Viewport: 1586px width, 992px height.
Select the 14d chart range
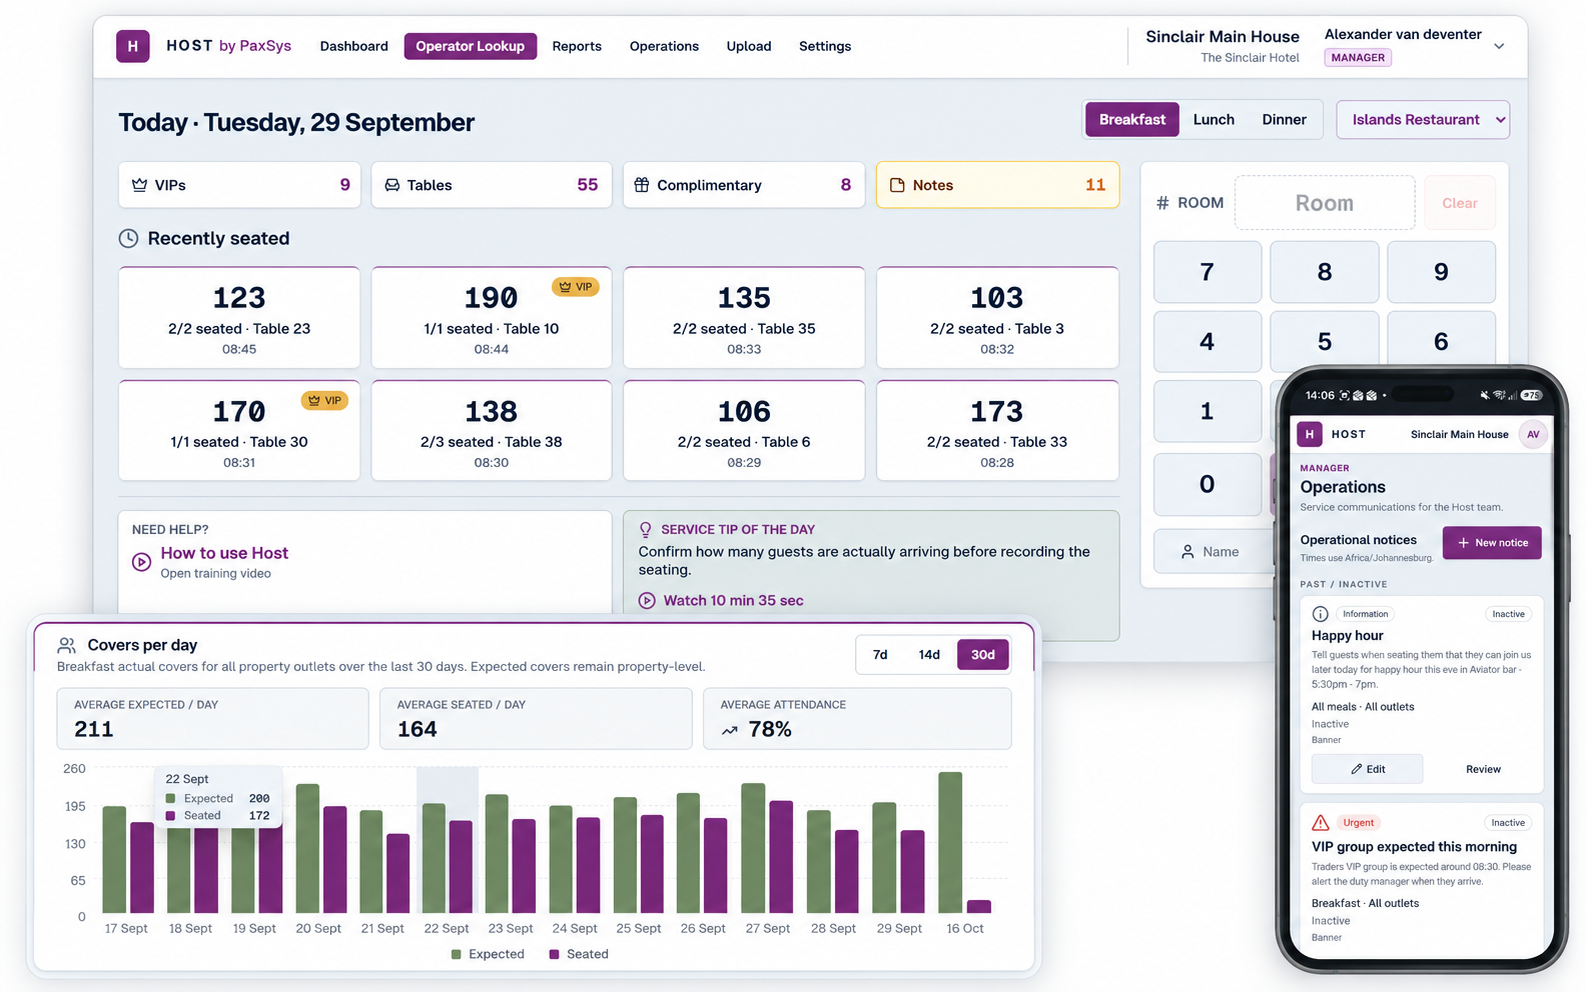929,654
